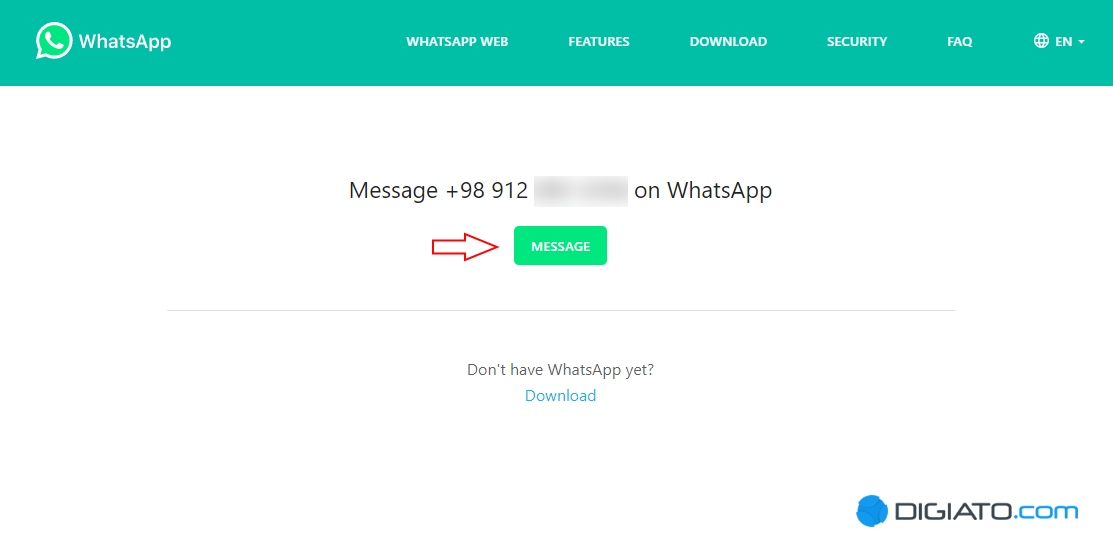This screenshot has height=556, width=1113.
Task: Click the horizontal divider line
Action: click(560, 310)
